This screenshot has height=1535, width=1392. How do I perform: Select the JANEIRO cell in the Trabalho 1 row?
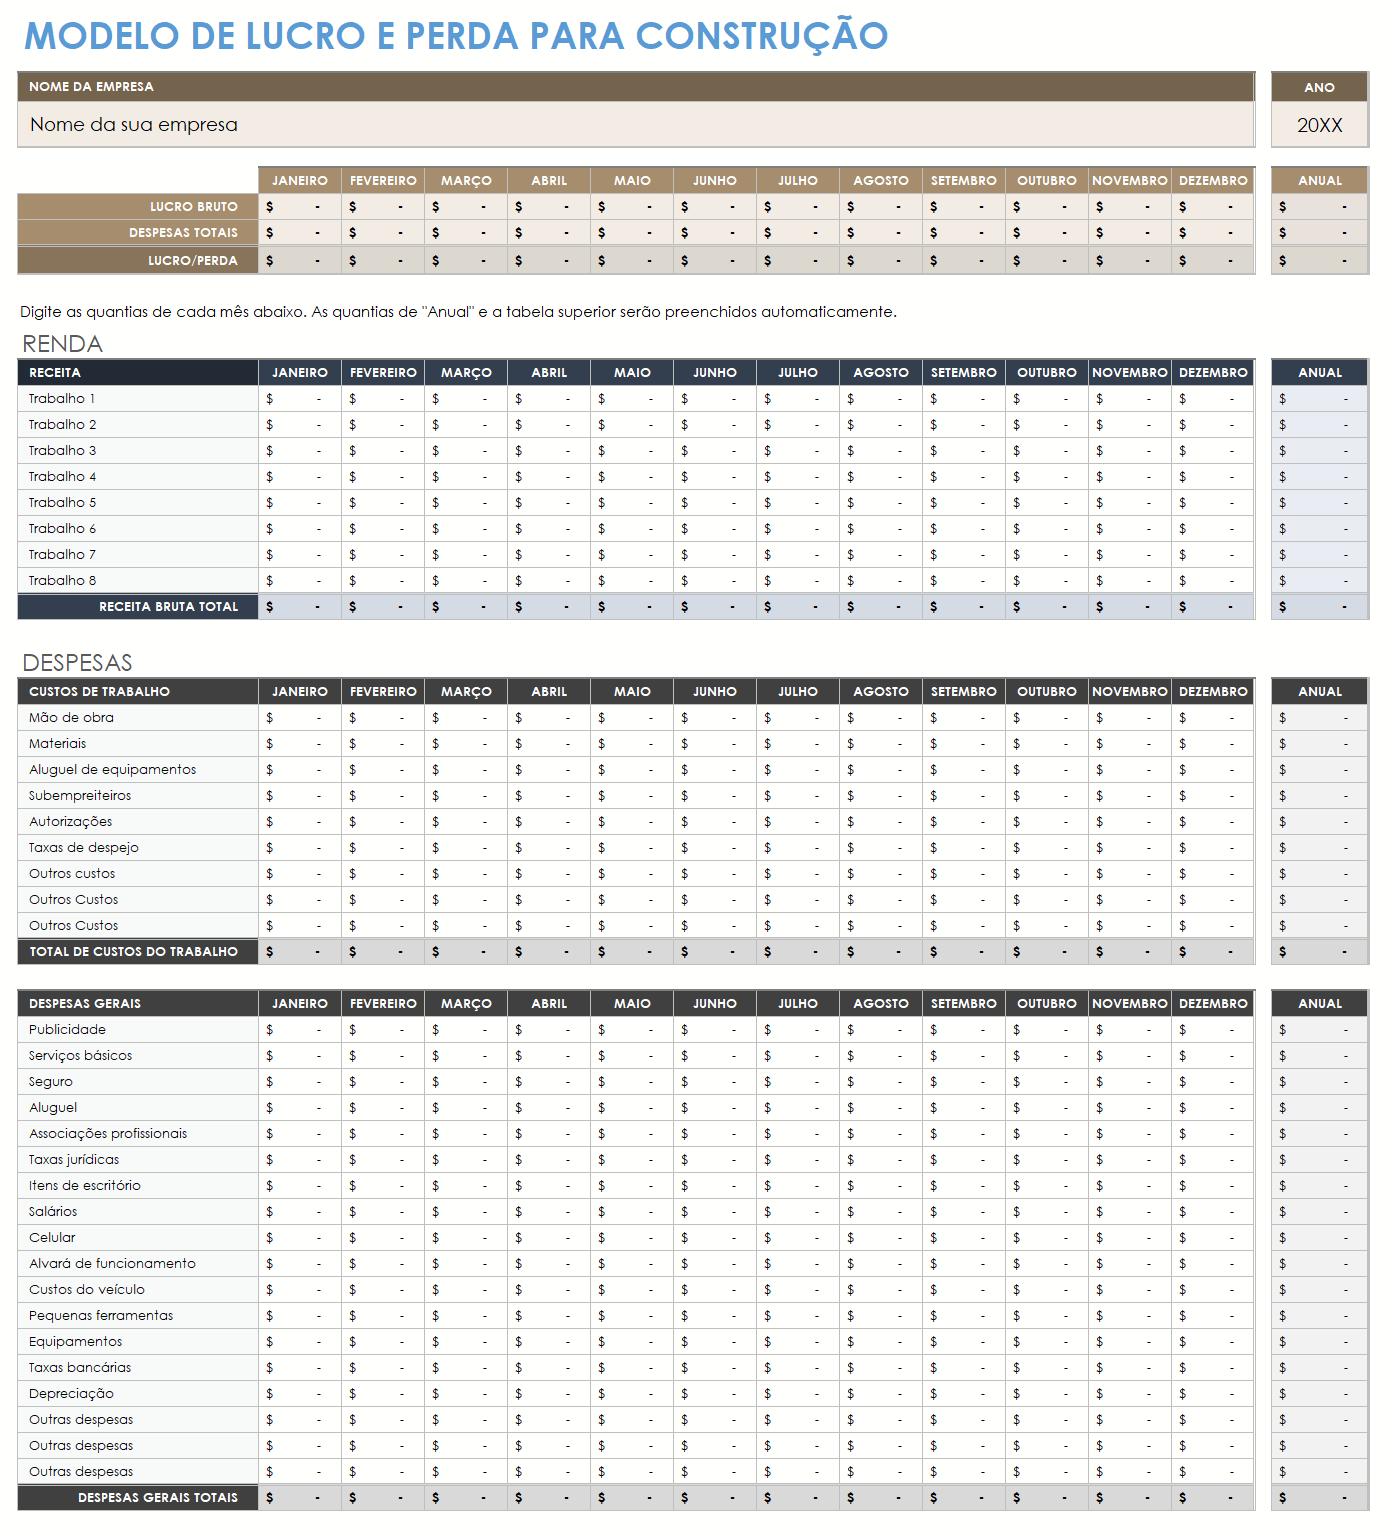tap(300, 399)
